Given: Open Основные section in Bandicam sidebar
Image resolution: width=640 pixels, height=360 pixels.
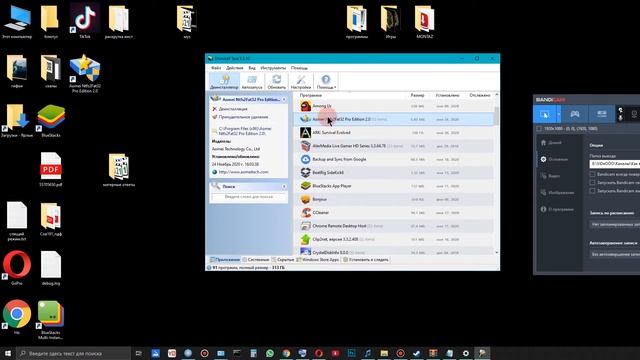Looking at the screenshot, I should tap(554, 159).
